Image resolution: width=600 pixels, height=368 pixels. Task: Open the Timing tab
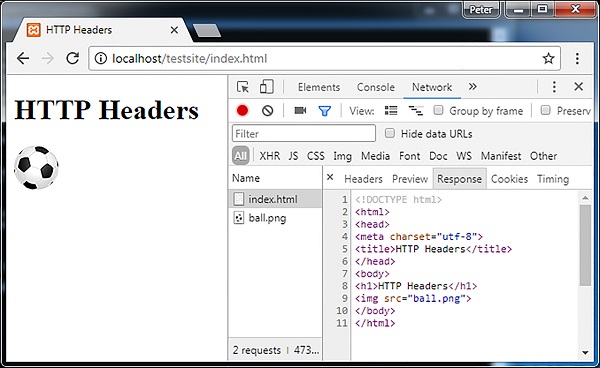tap(553, 179)
